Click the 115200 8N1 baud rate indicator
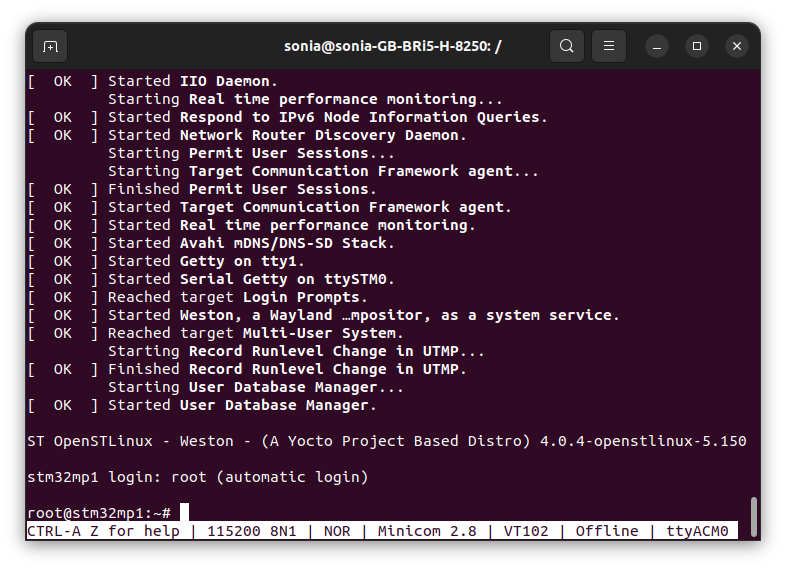This screenshot has height=569, width=786. 252,531
